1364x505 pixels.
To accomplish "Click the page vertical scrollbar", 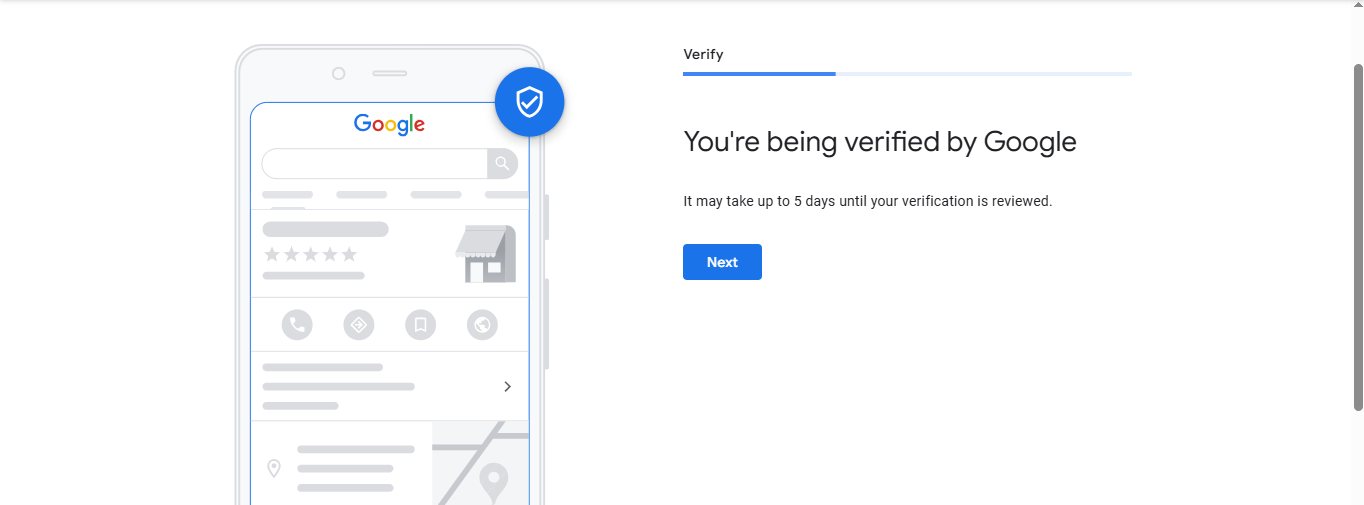I will point(1357,236).
